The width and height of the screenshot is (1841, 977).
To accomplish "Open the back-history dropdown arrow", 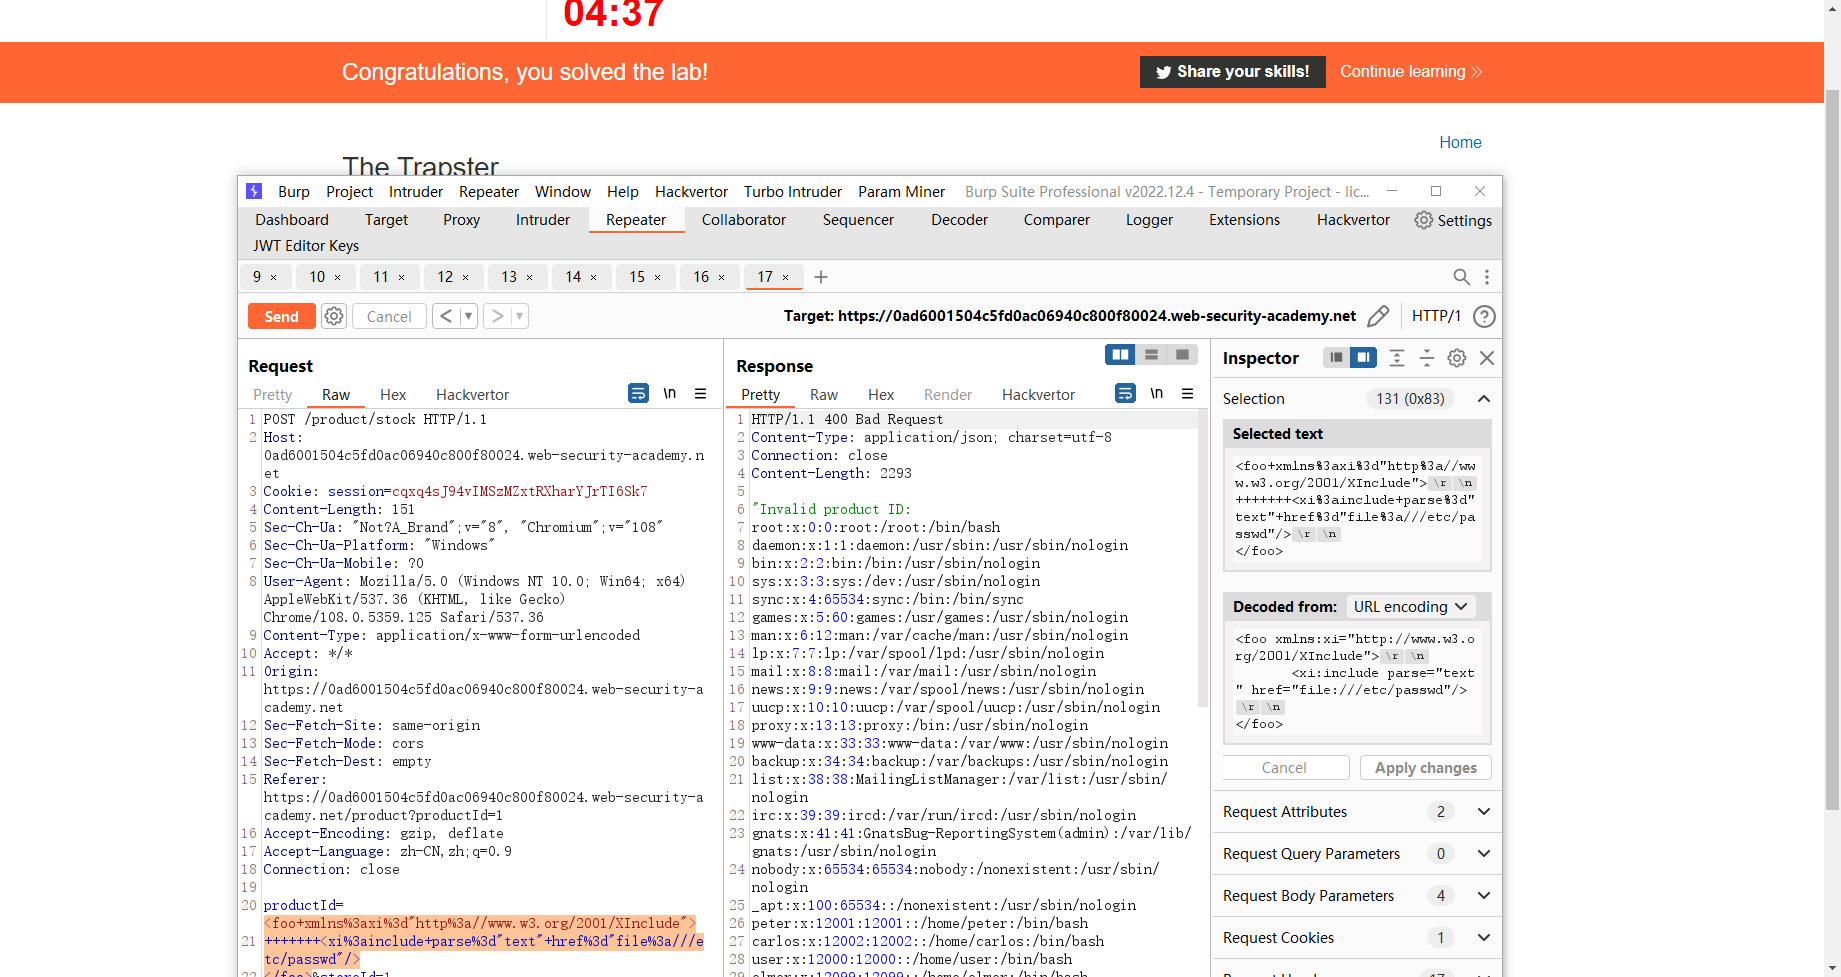I will (x=468, y=316).
